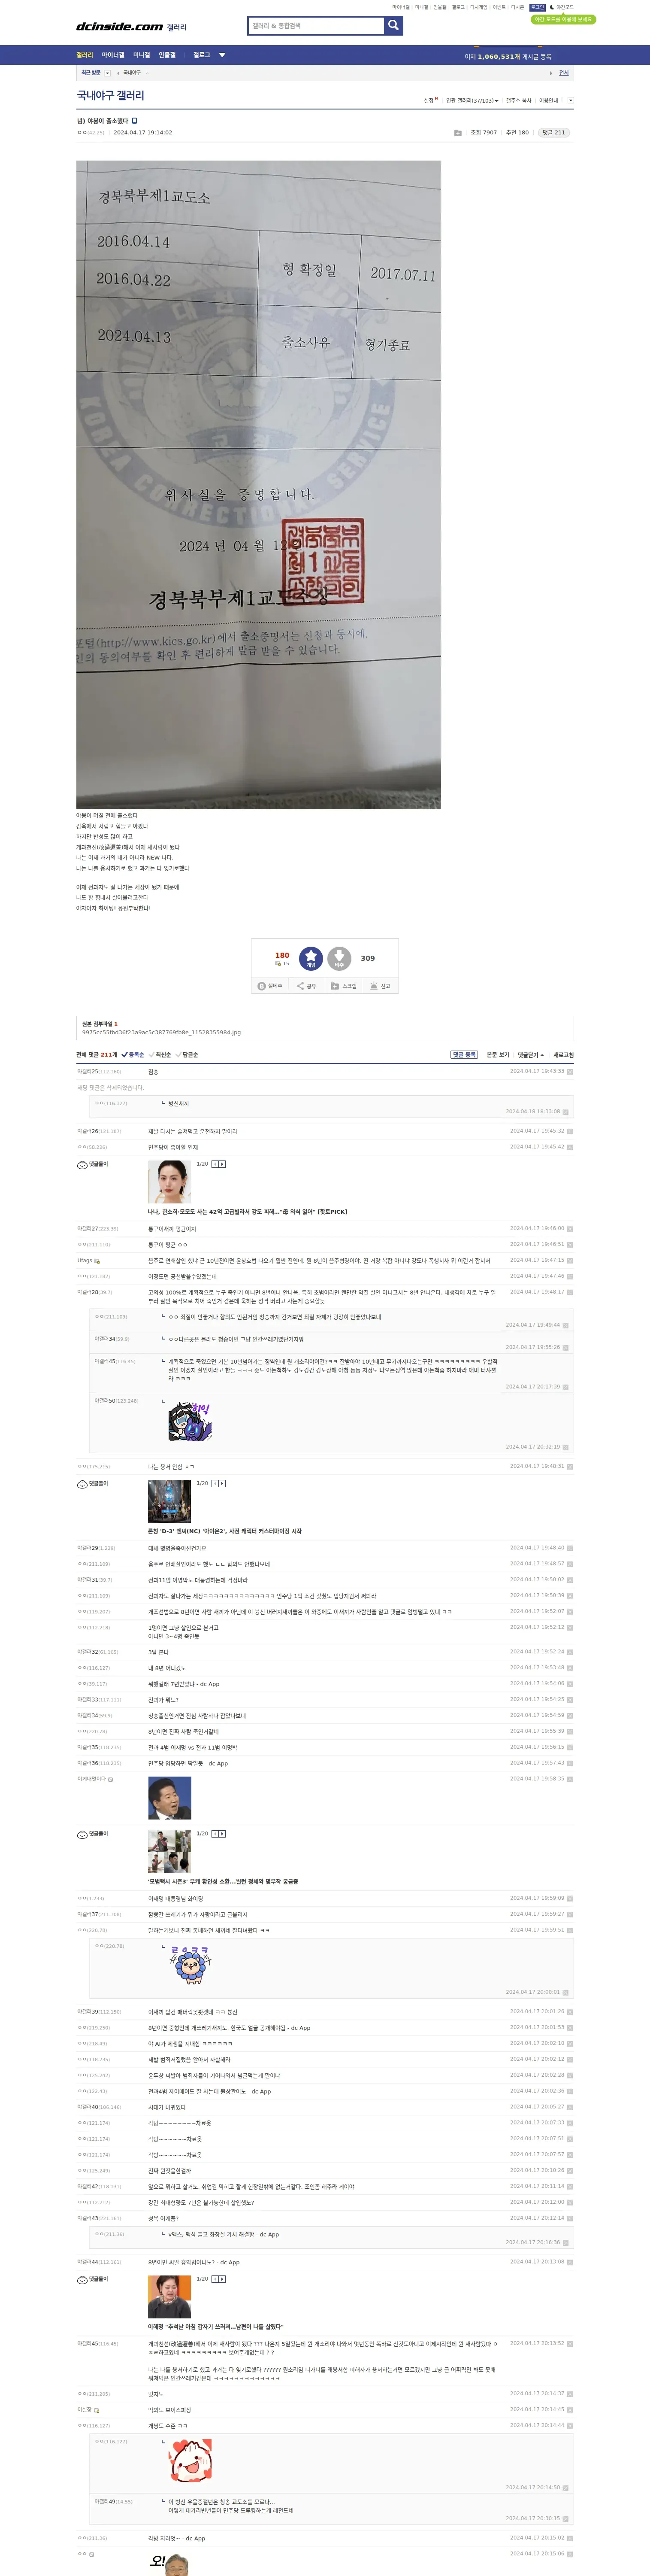Sort comments by 최신순
Screen dimensions: 650x2576
tap(160, 1054)
